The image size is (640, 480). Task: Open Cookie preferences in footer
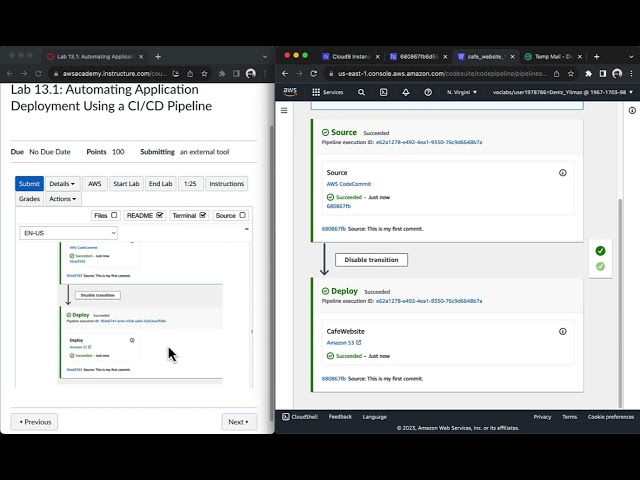click(x=611, y=417)
